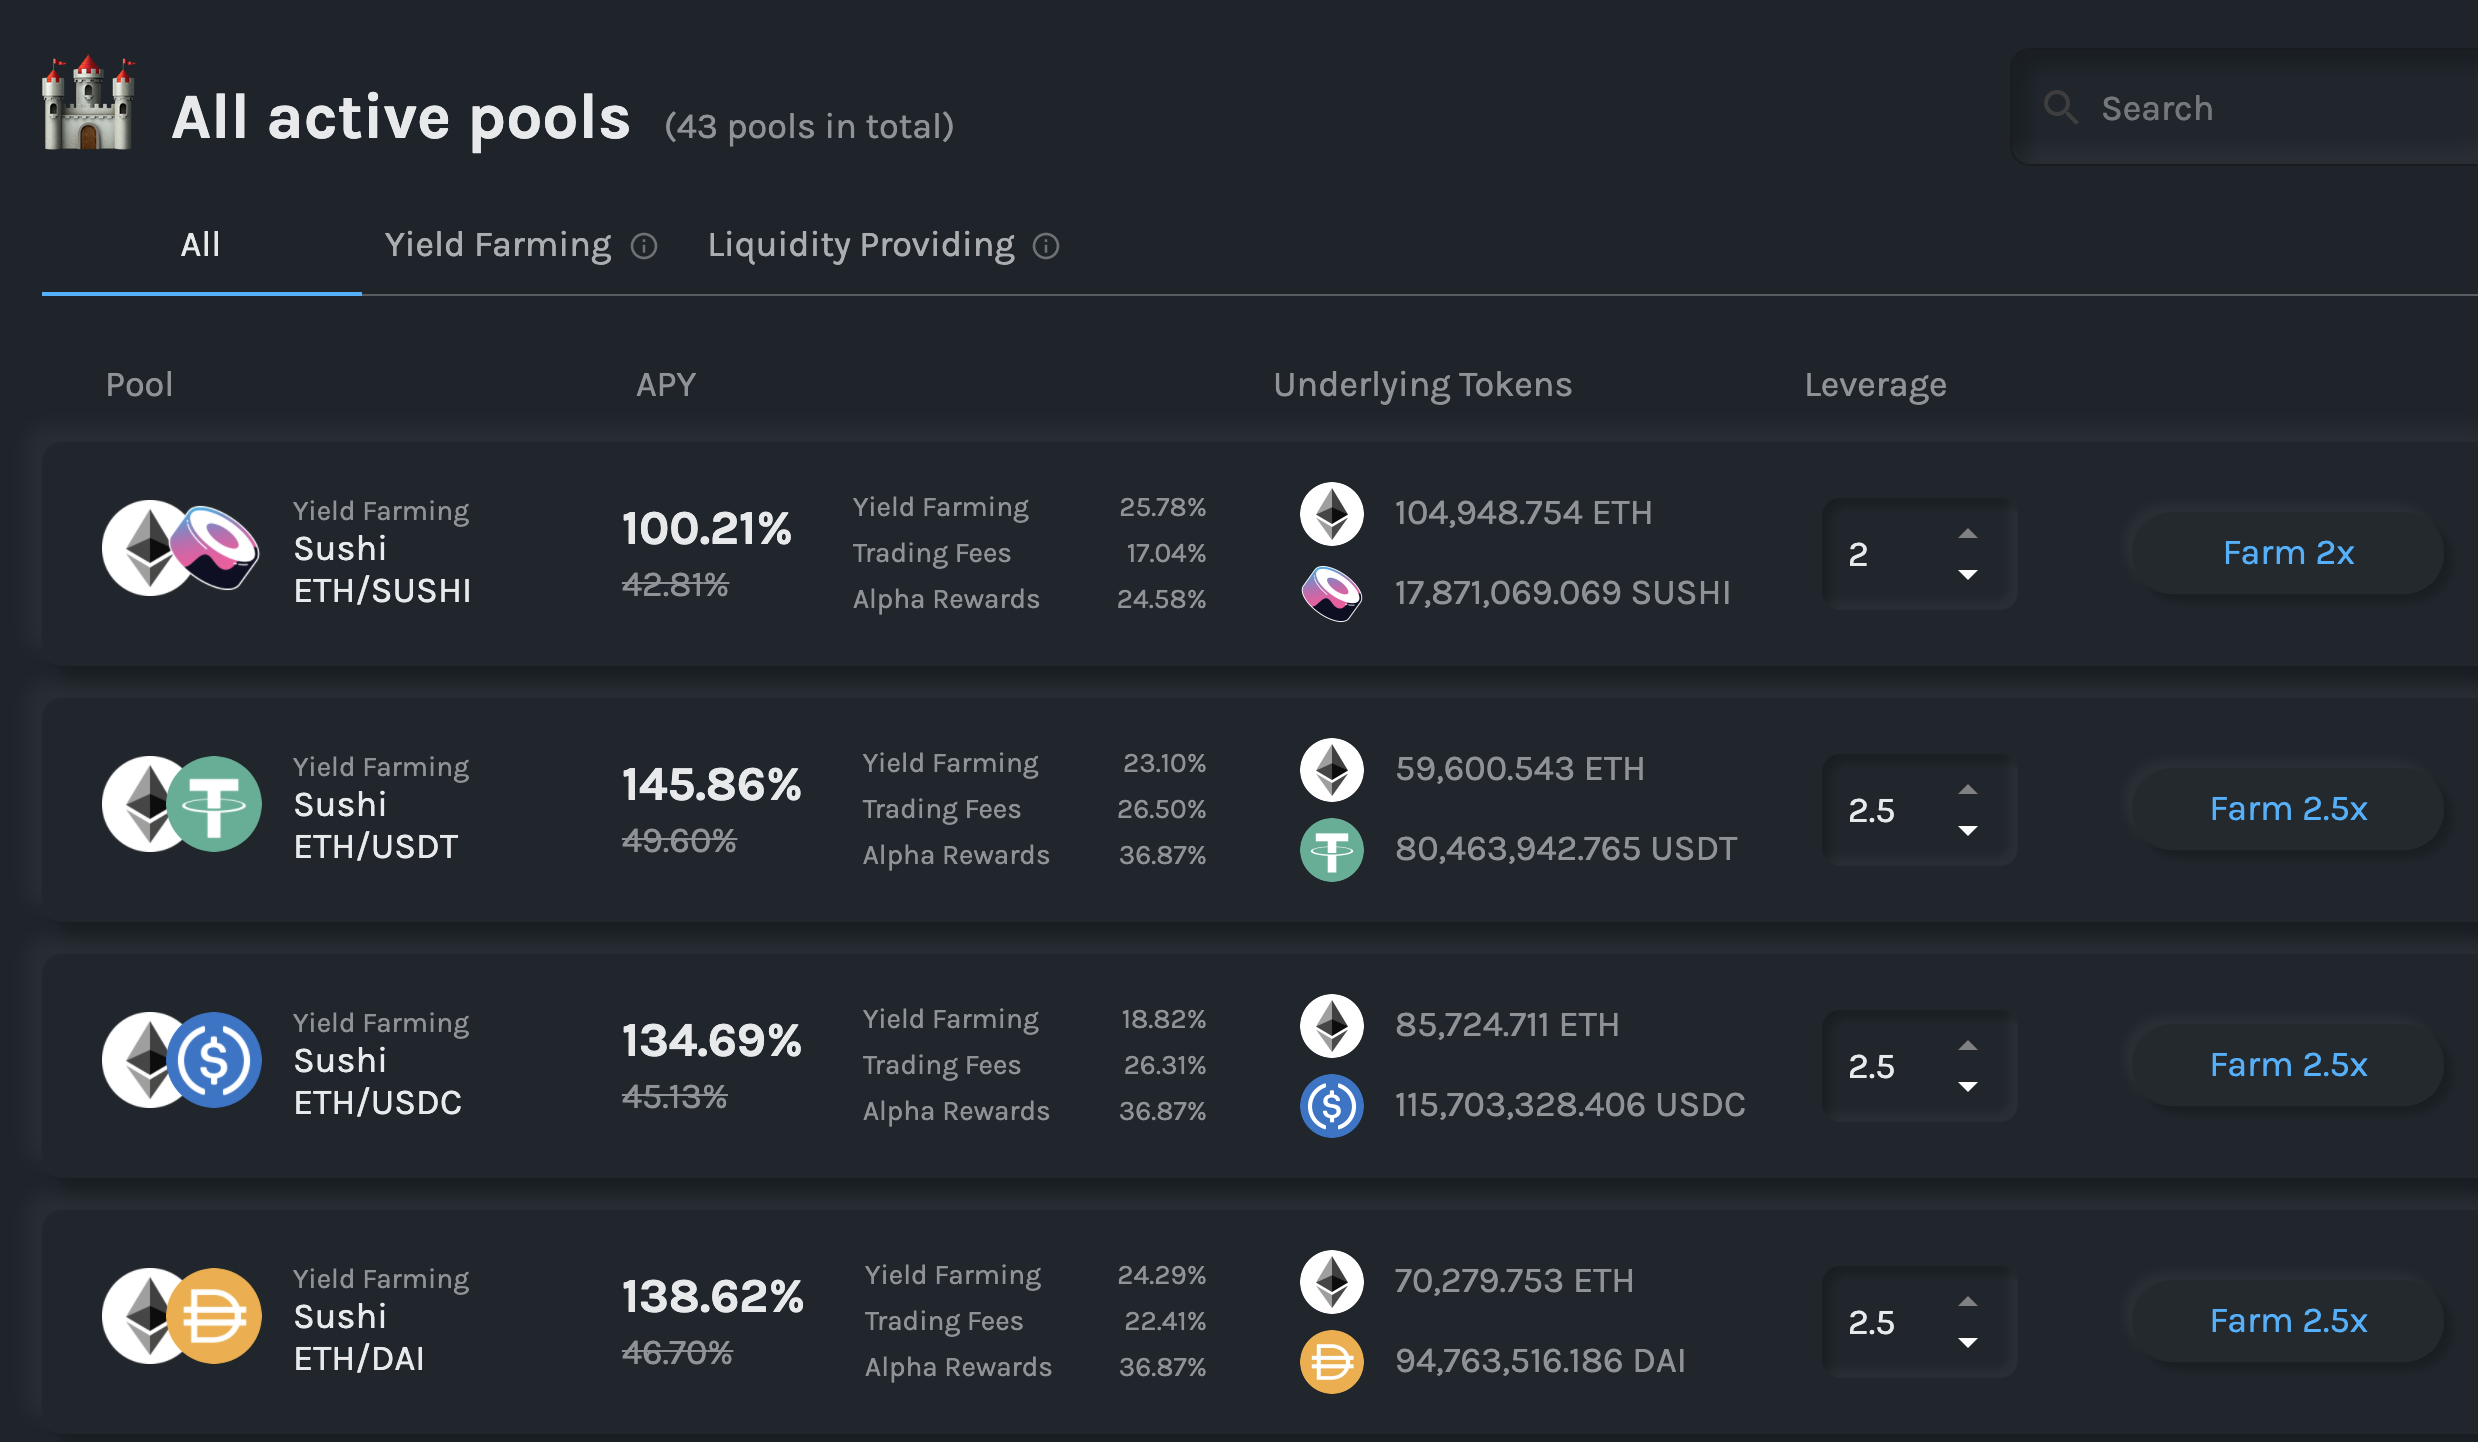Click the 43 pools in total text
2478x1442 pixels.
click(809, 127)
